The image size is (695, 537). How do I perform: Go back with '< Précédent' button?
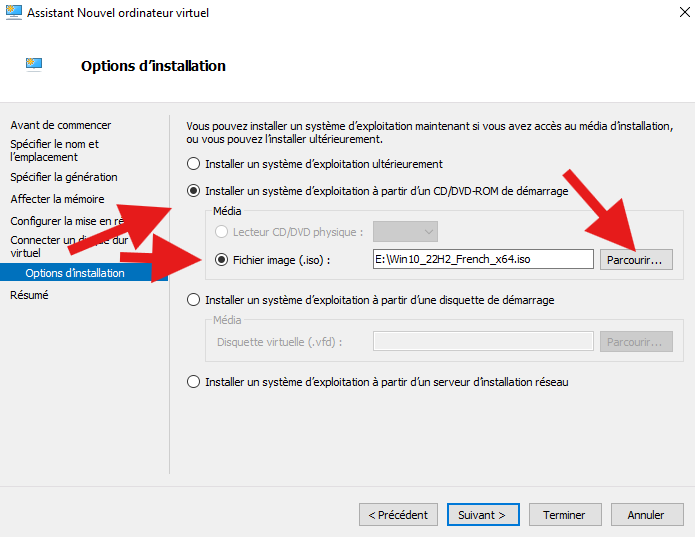[x=398, y=515]
